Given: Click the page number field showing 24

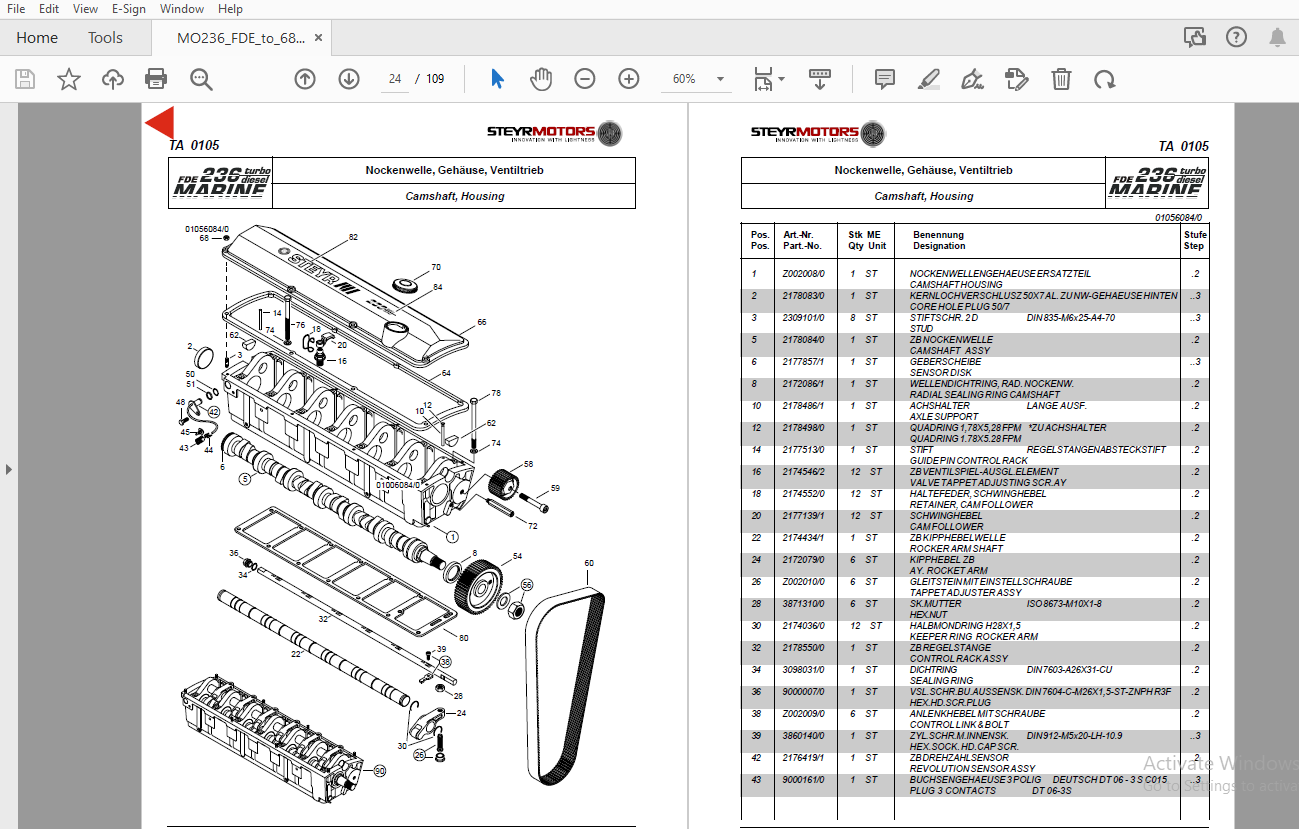Looking at the screenshot, I should (395, 79).
